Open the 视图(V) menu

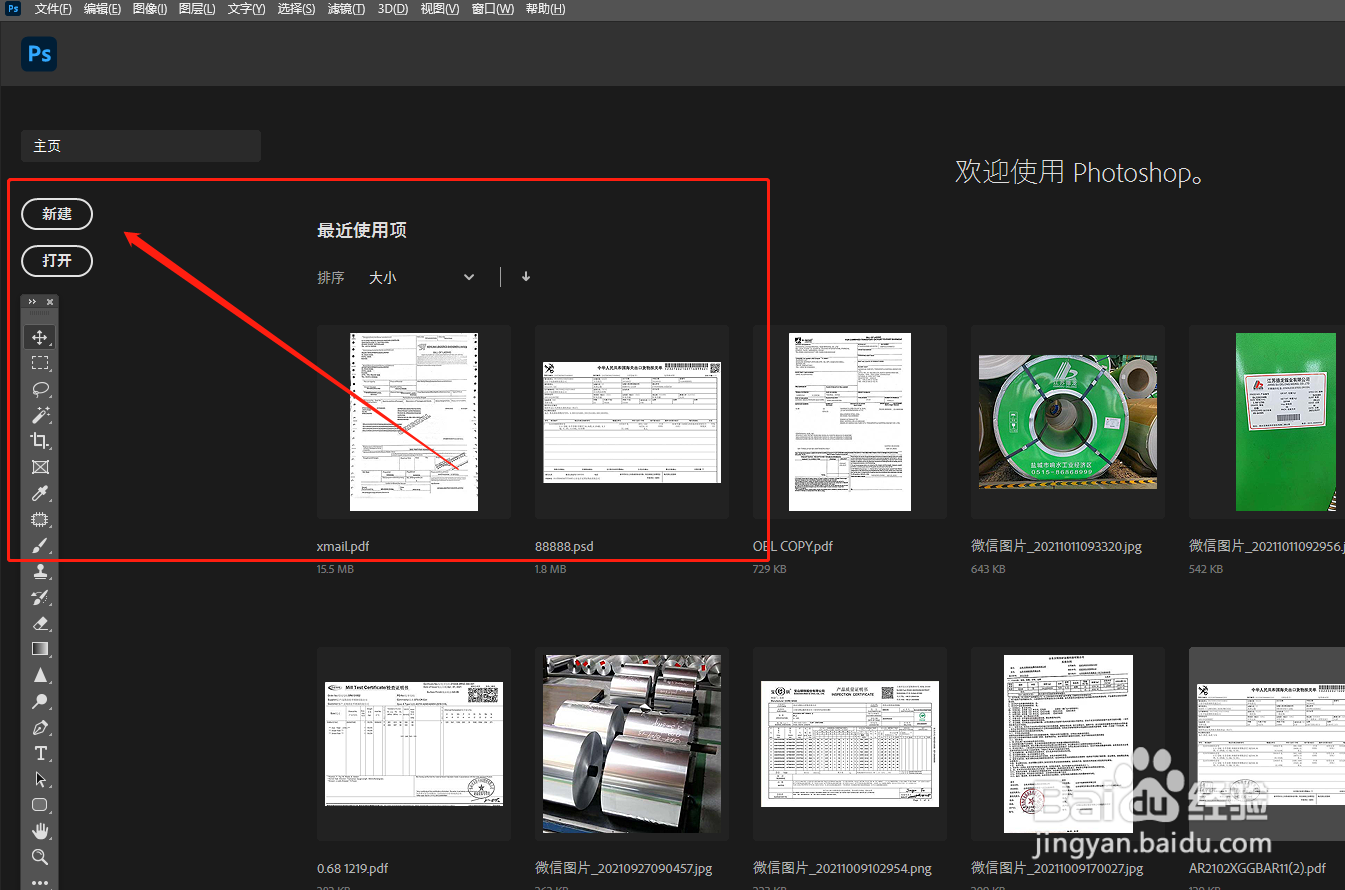(x=440, y=9)
